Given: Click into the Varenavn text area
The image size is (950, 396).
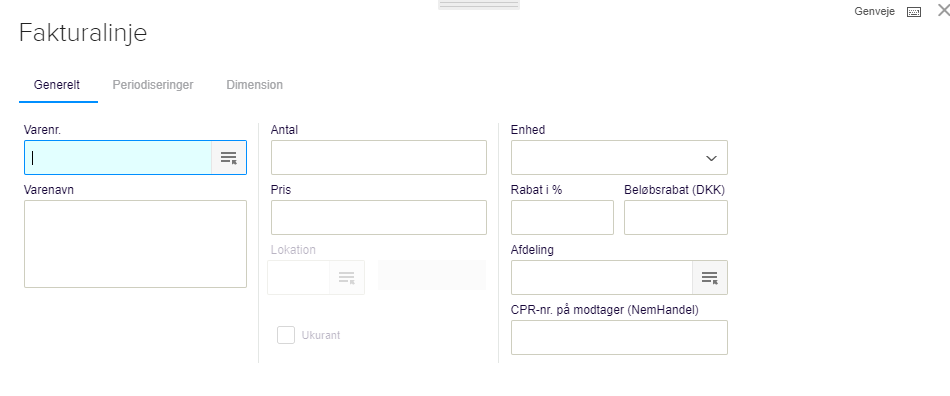Looking at the screenshot, I should (136, 244).
